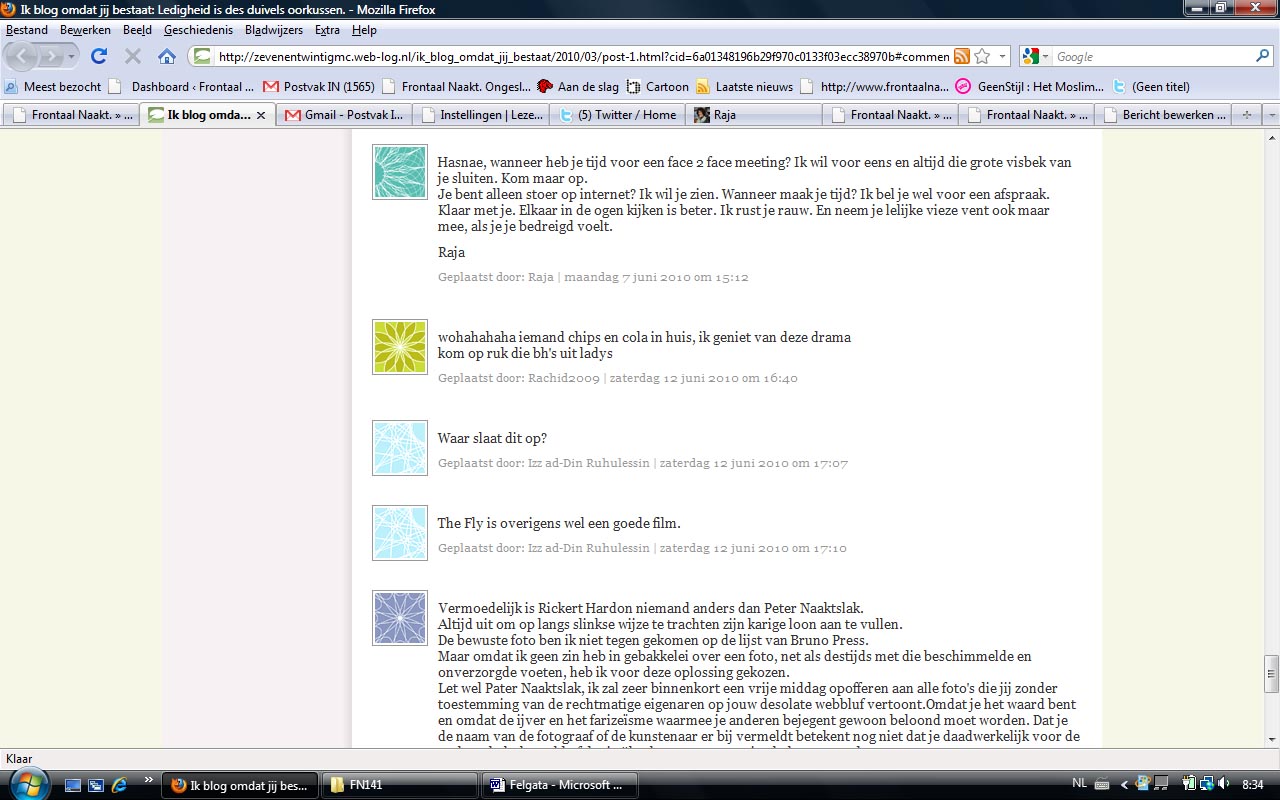1280x800 pixels.
Task: Open the Laatste nieuws feed bookmark
Action: click(744, 86)
